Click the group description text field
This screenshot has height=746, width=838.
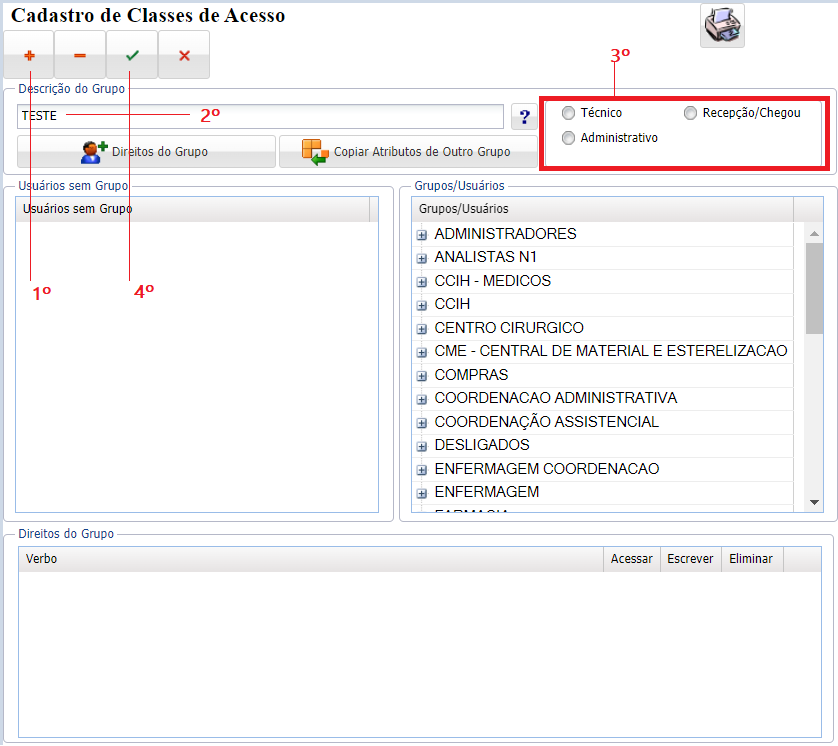[x=260, y=117]
